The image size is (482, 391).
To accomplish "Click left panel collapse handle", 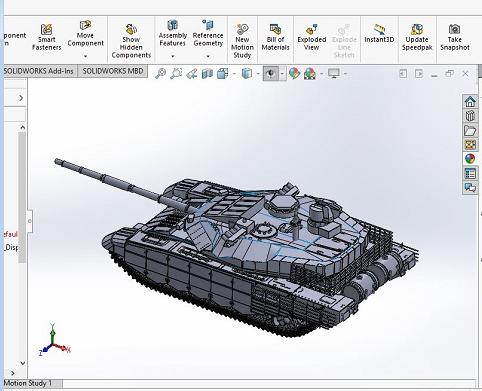I will [x=30, y=221].
